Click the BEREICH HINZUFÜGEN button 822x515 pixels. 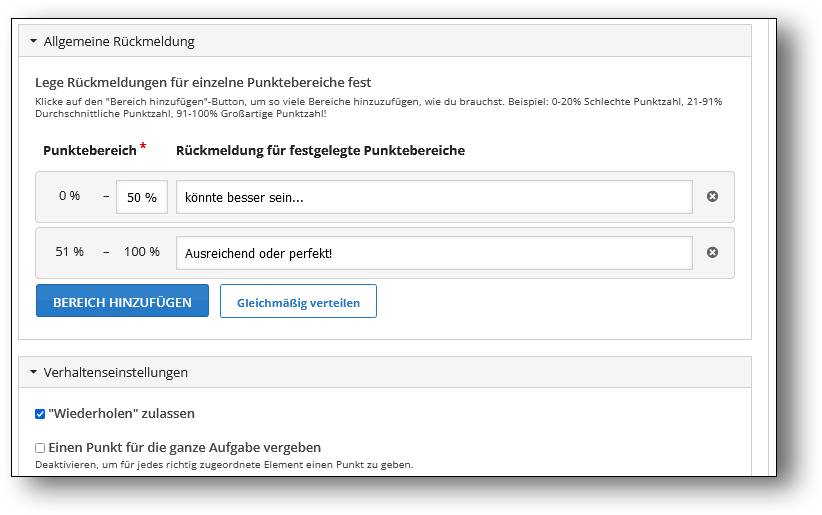[x=122, y=301]
